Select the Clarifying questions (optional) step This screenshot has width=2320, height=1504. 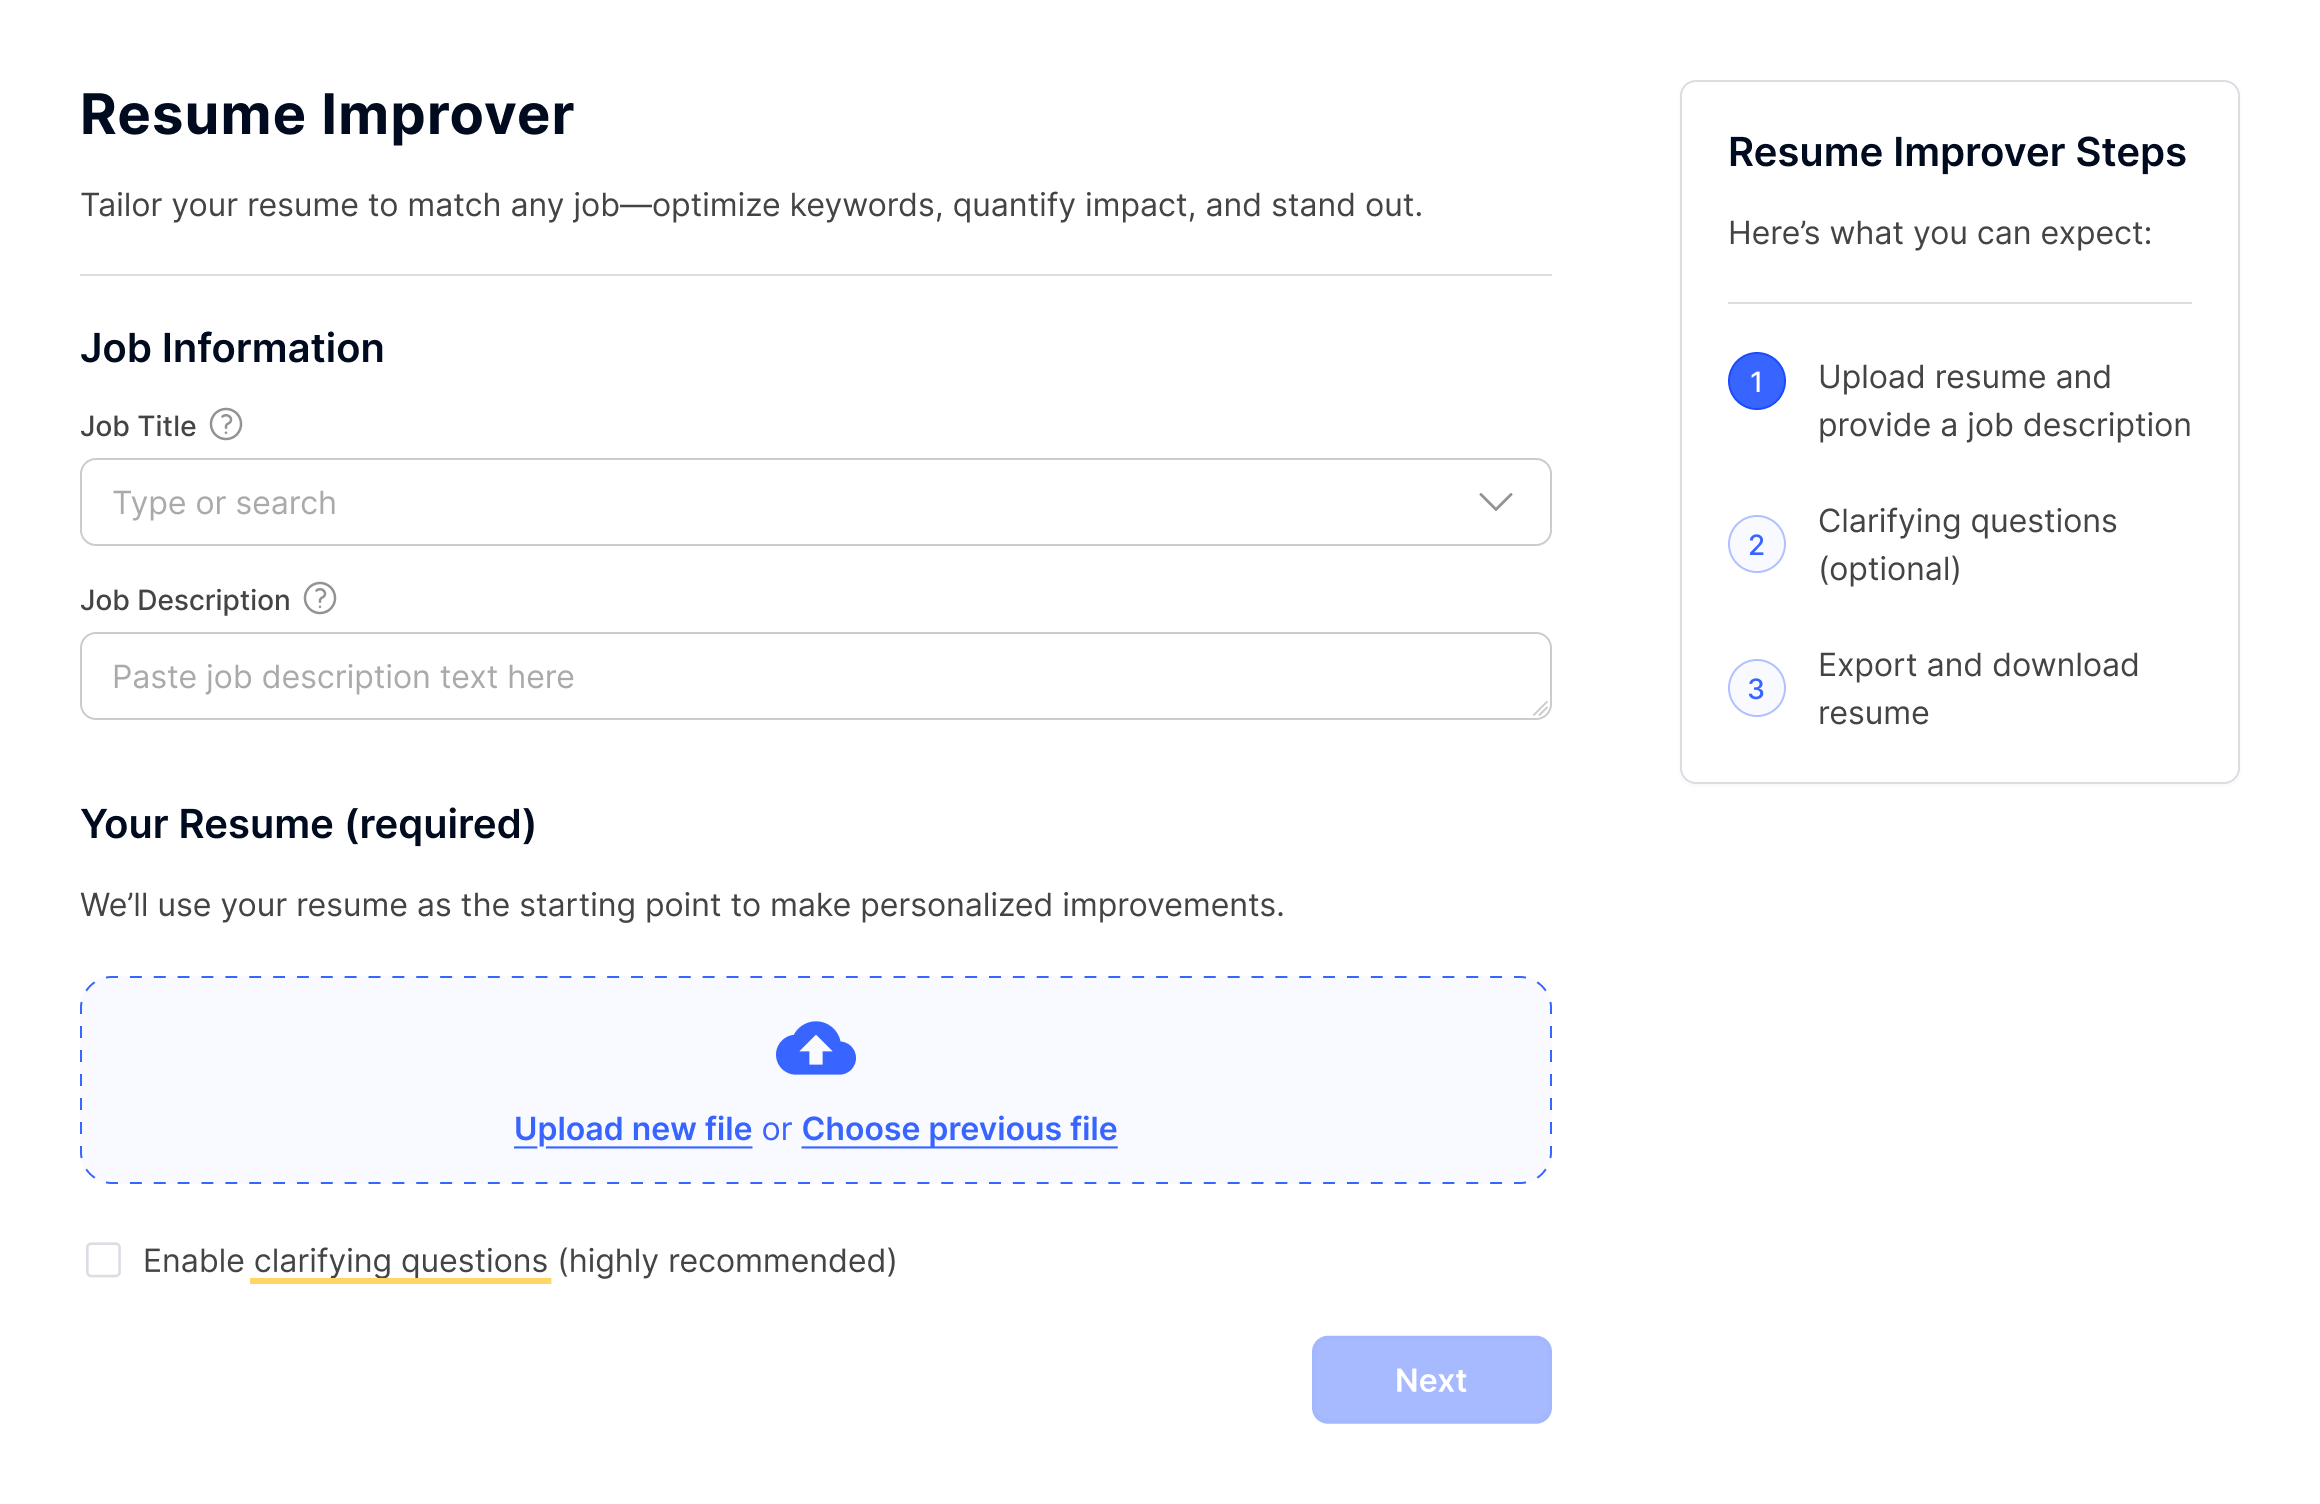[x=1966, y=545]
